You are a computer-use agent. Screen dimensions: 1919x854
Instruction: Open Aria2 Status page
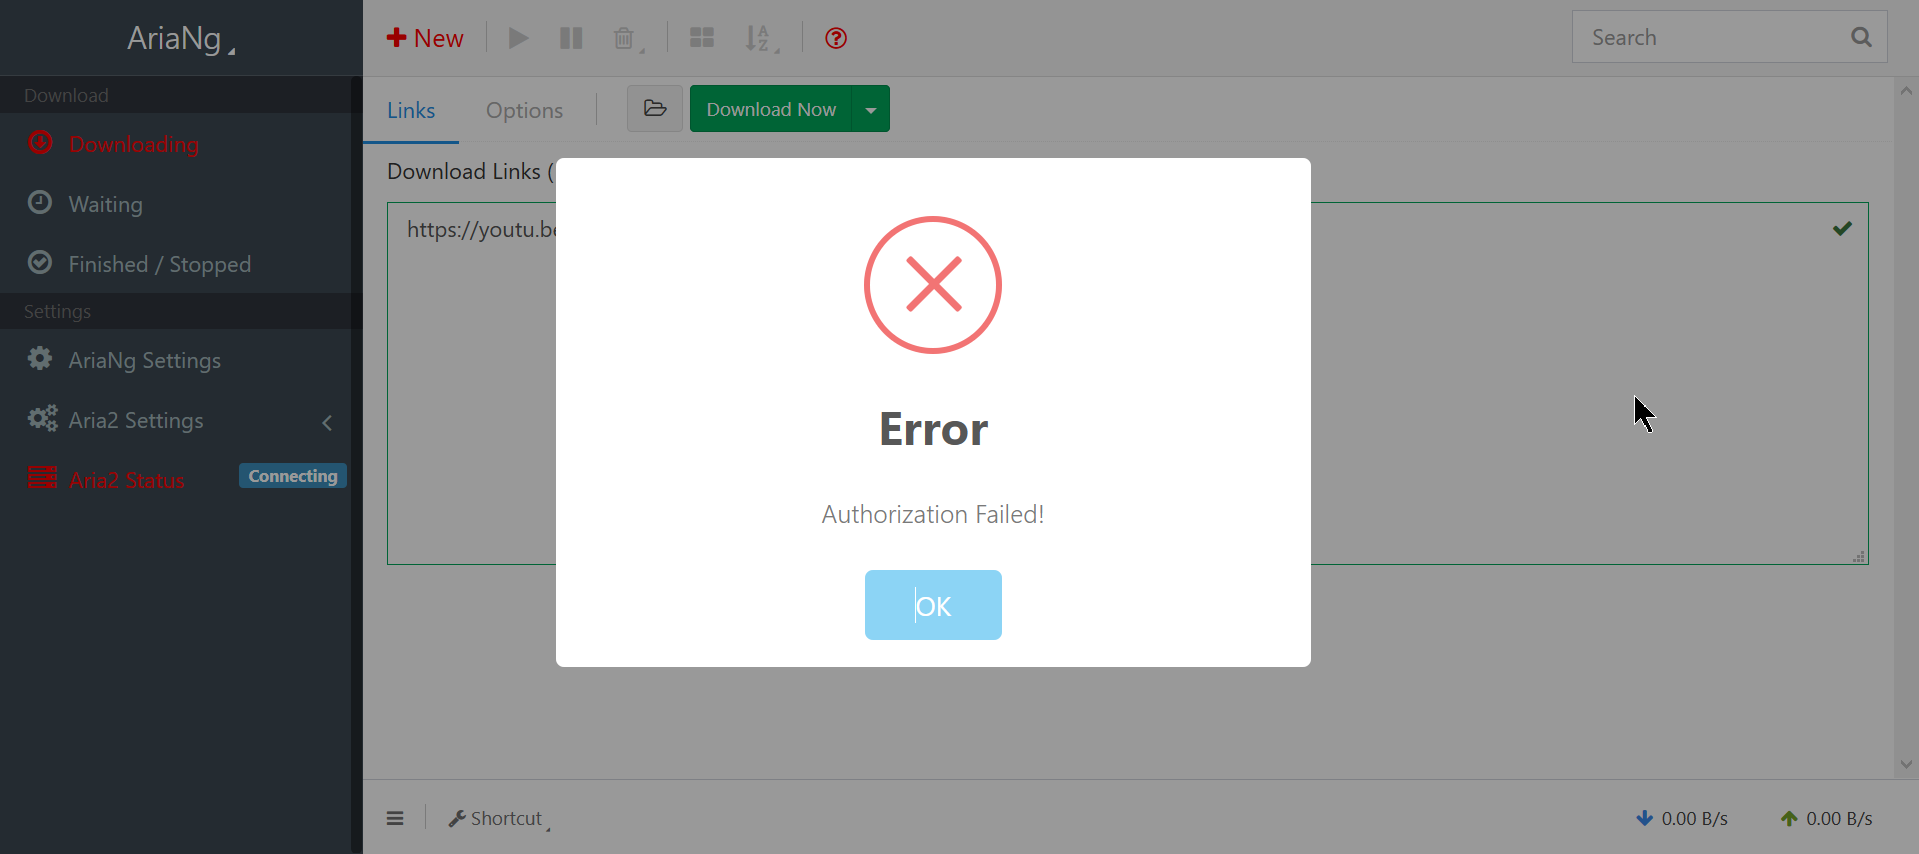[x=127, y=480]
